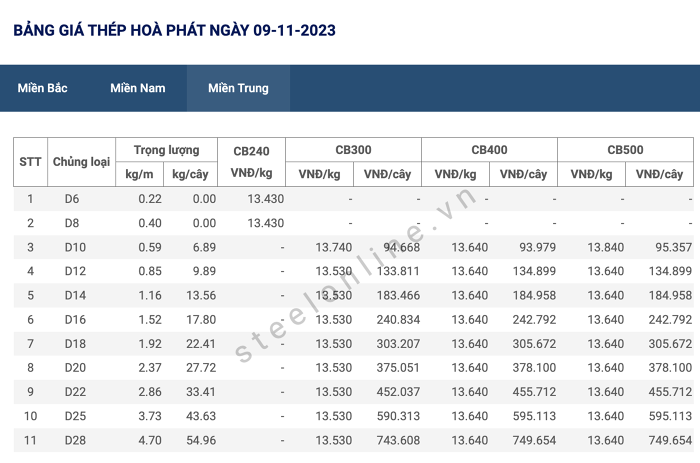Click the 240.834 value in D16 row
The height and width of the screenshot is (463, 700).
(x=398, y=319)
